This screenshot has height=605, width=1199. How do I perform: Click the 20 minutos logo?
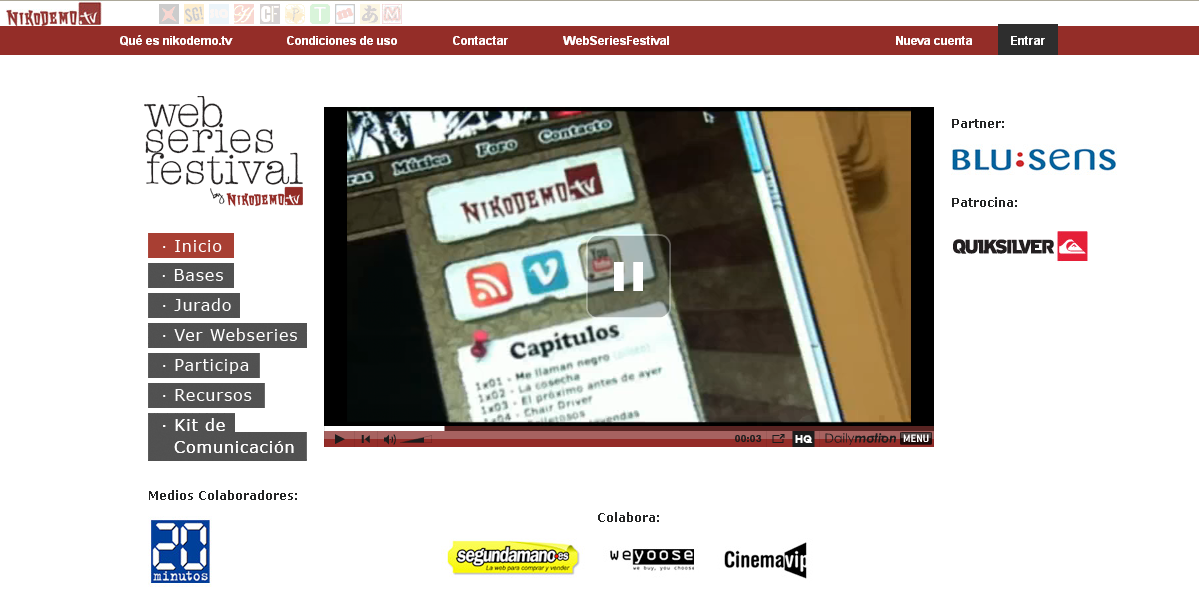180,551
